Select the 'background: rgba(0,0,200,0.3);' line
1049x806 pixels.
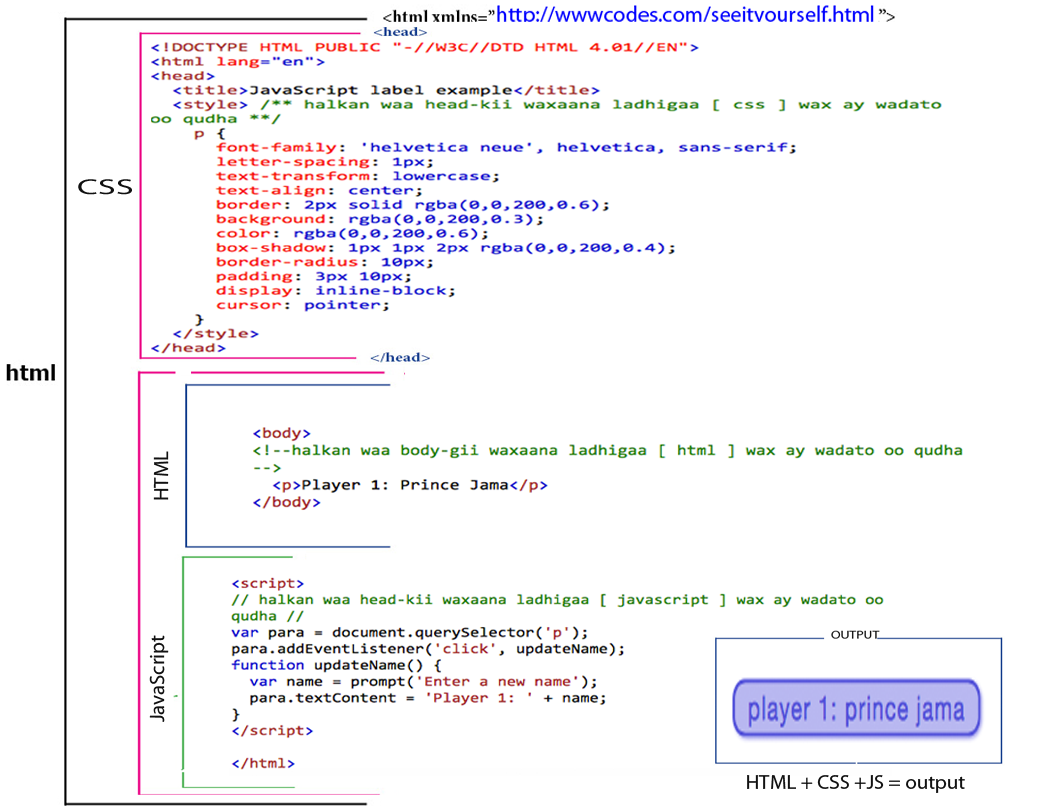click(379, 219)
